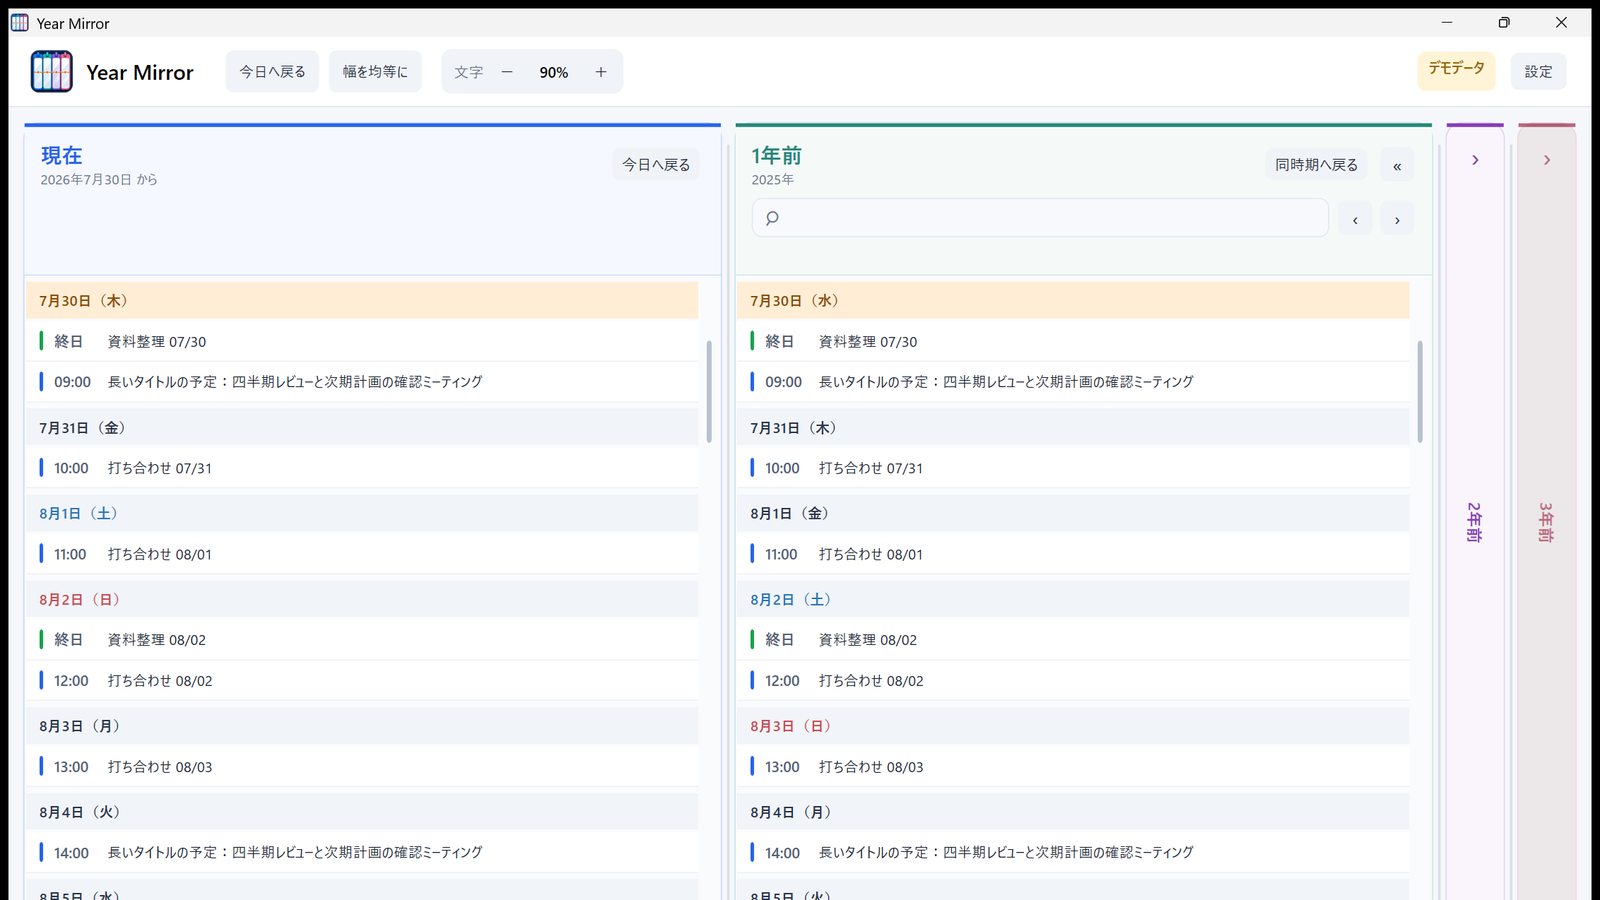Viewport: 1600px width, 900px height.
Task: Click the vertical 2年前 label
Action: [1475, 522]
